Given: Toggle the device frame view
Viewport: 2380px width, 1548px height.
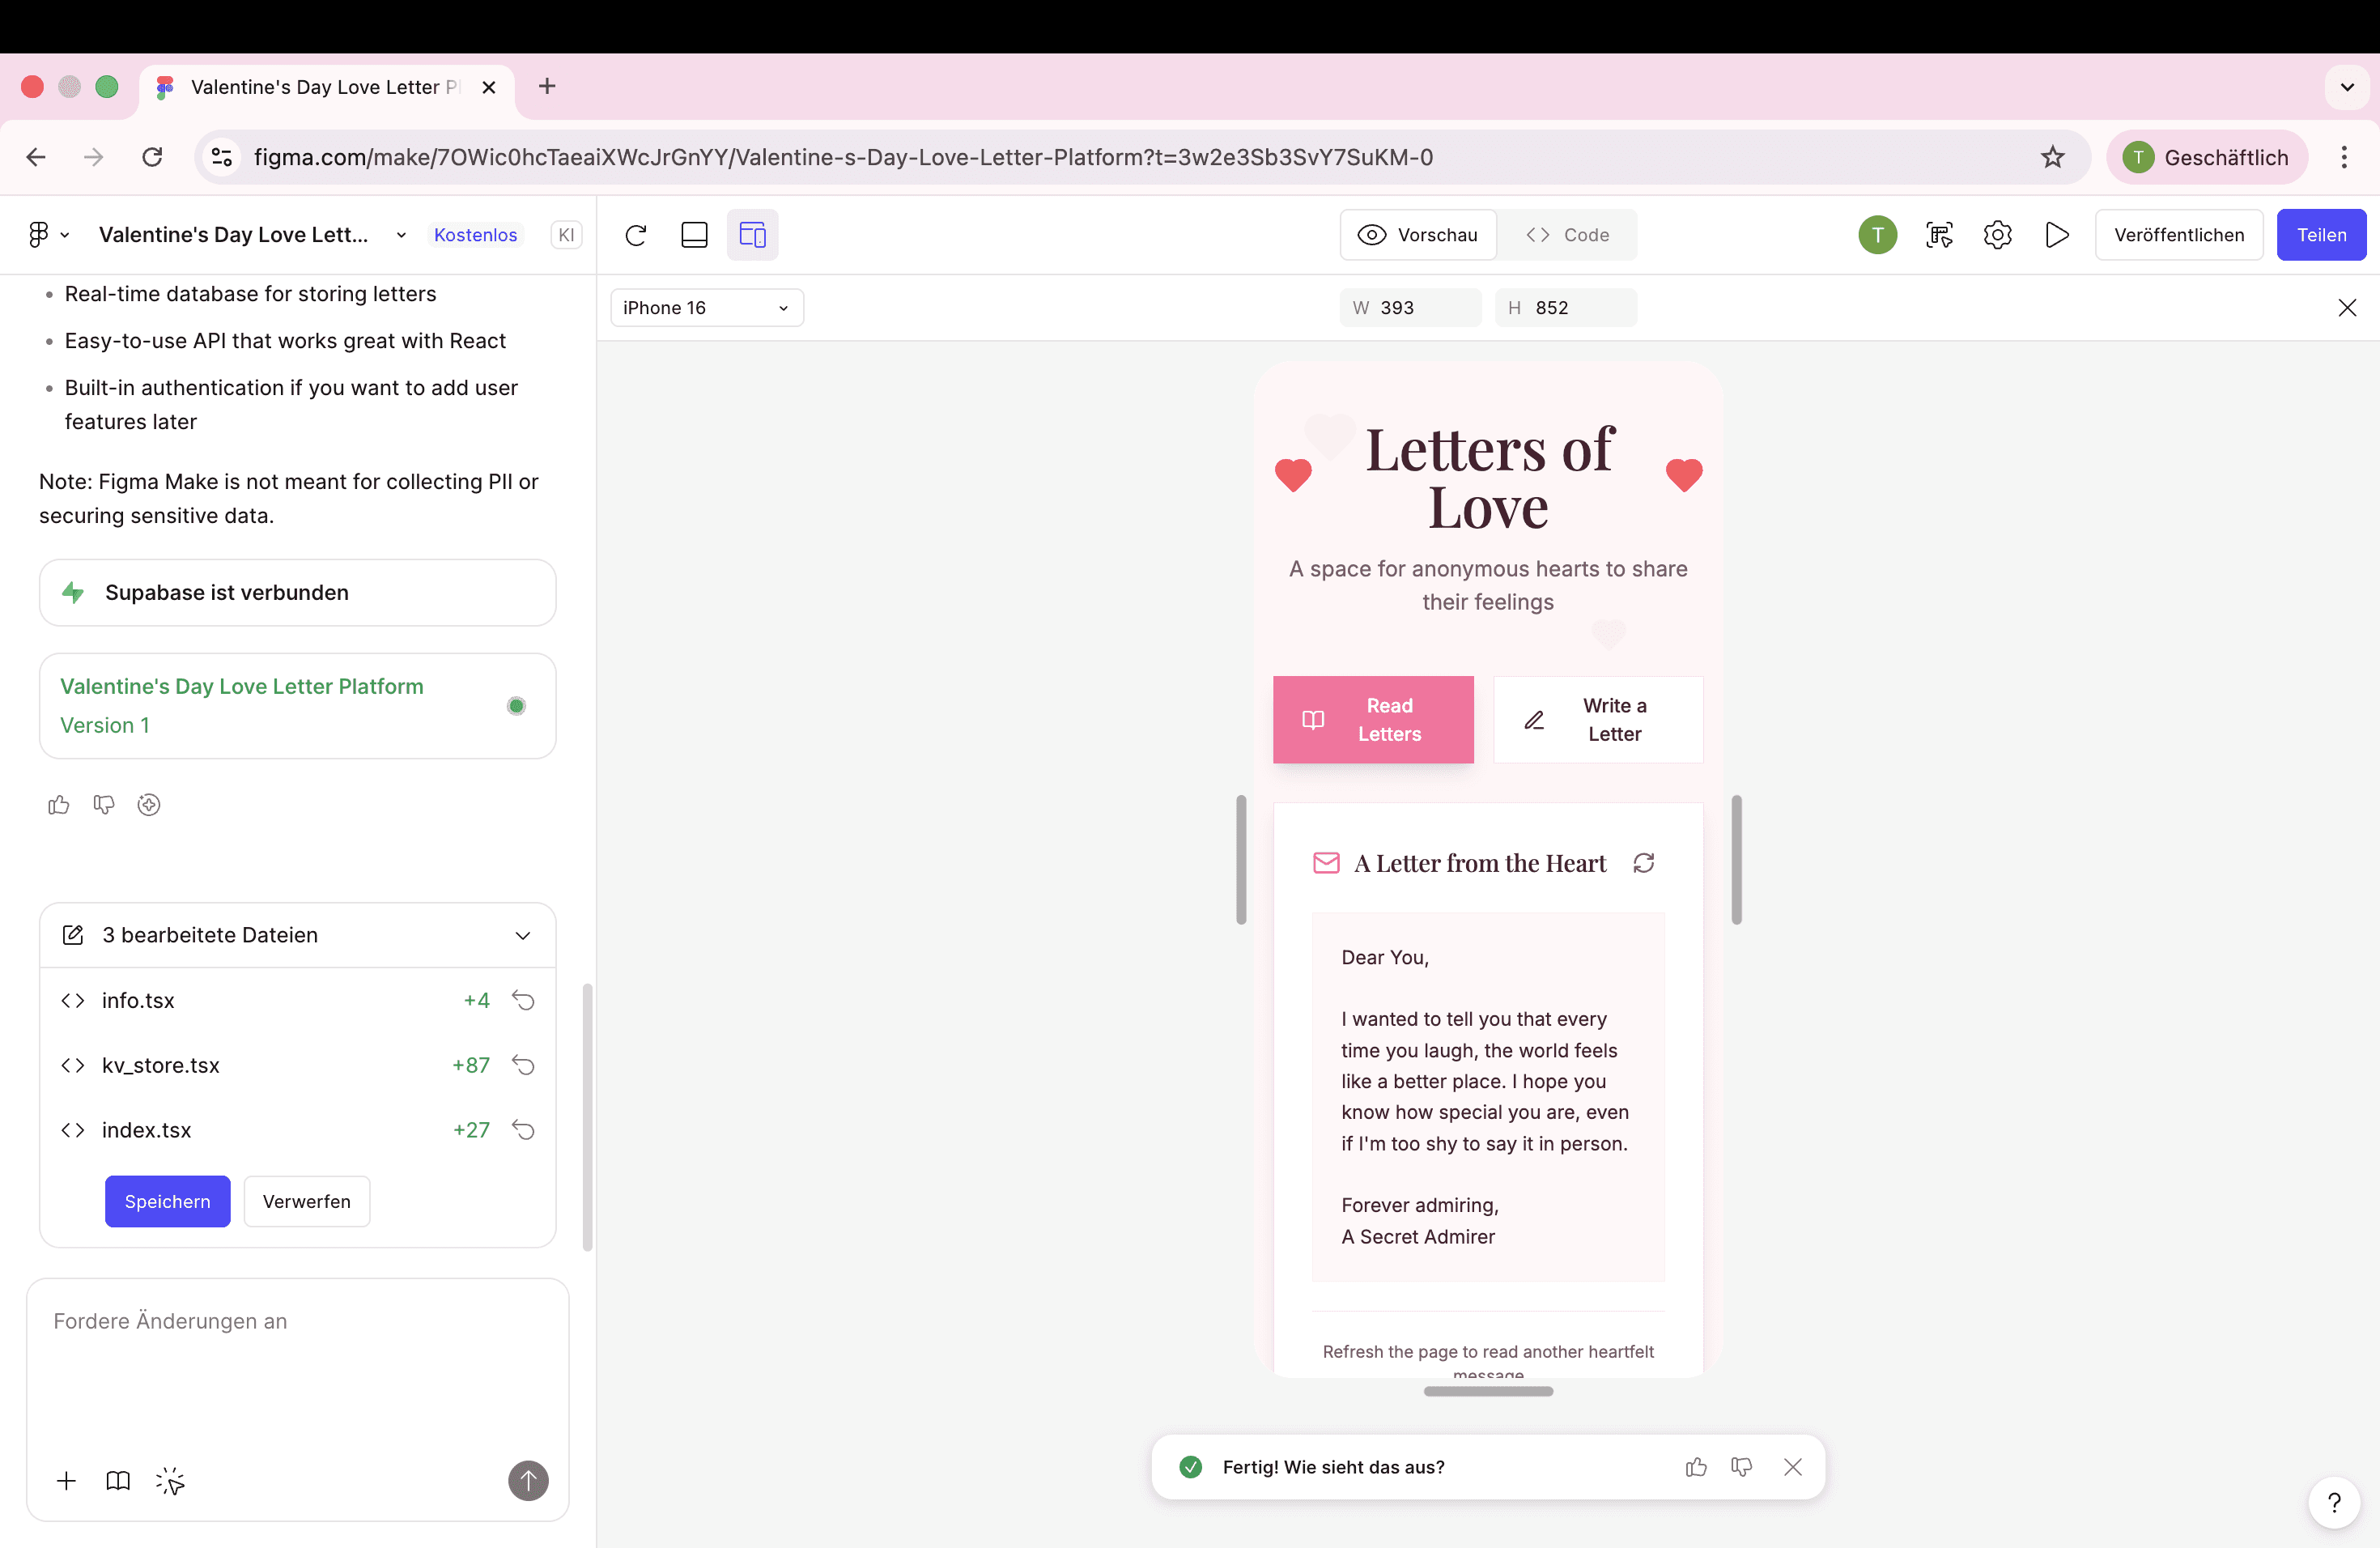Looking at the screenshot, I should pos(752,235).
